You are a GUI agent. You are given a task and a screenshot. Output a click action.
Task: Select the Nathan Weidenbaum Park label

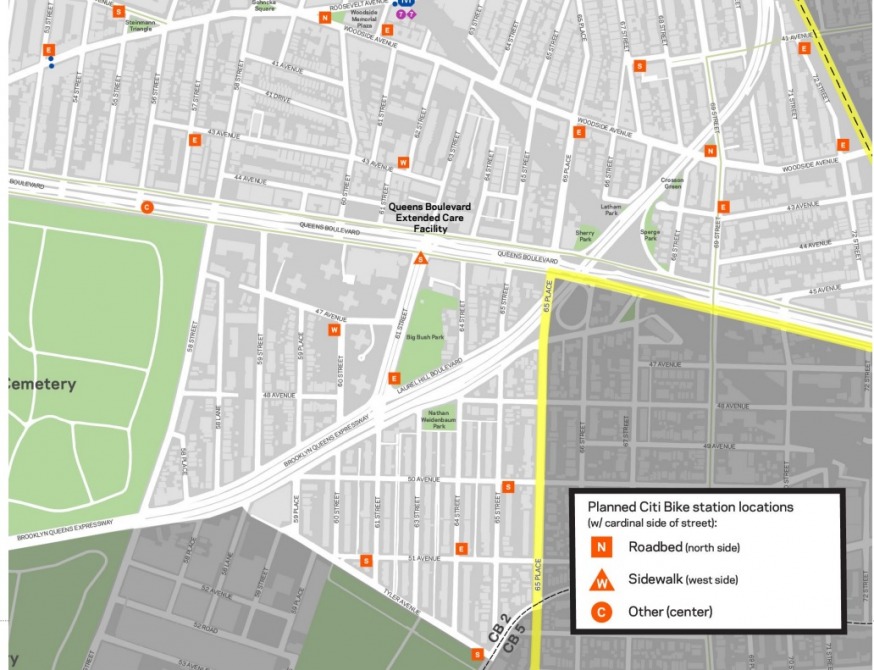(x=438, y=421)
